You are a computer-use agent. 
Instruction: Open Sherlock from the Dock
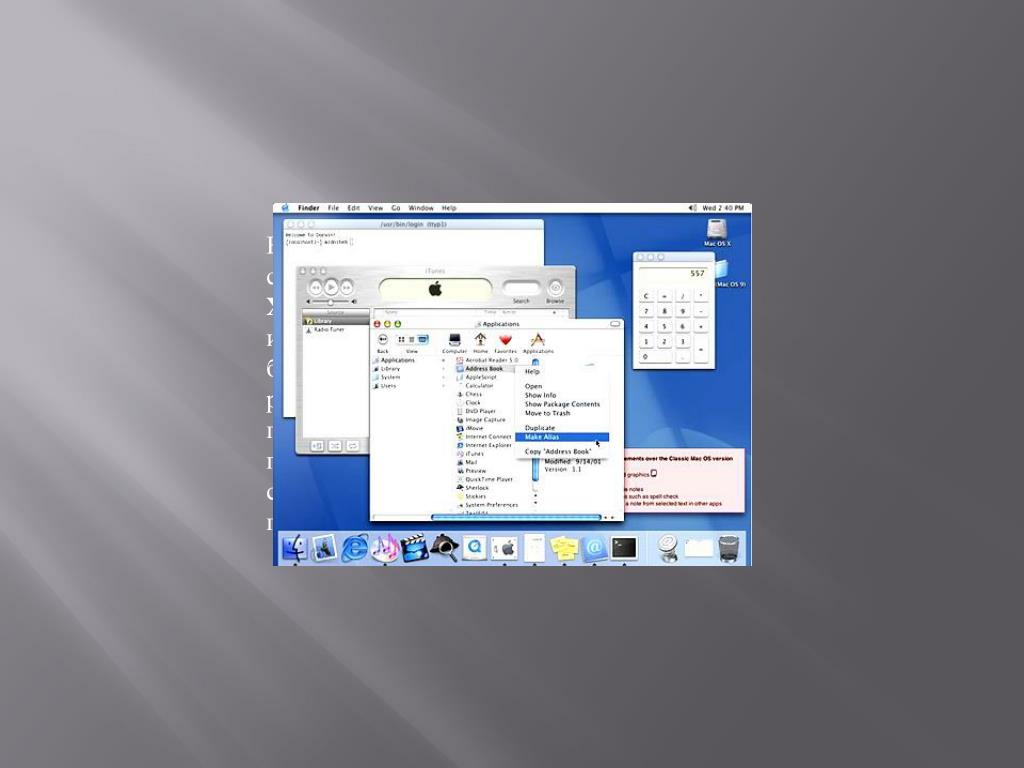(x=444, y=547)
